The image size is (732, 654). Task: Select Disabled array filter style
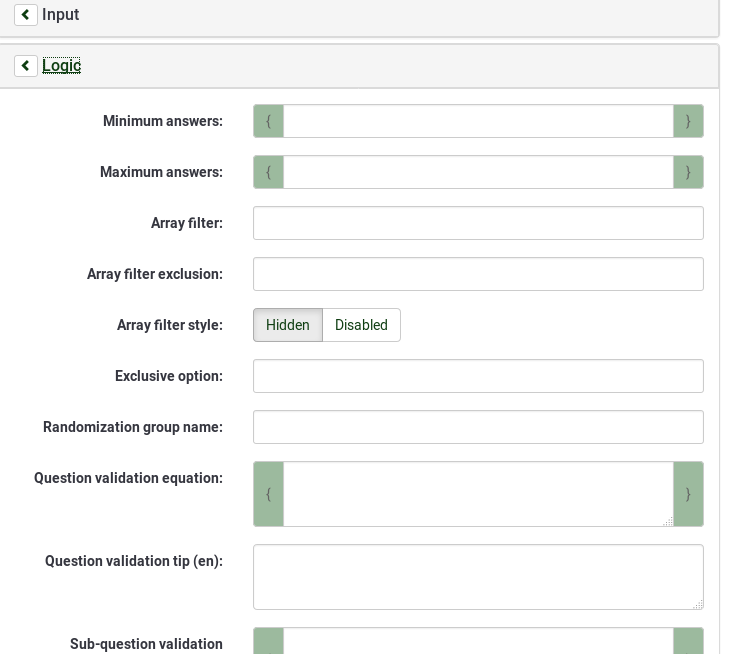point(361,325)
